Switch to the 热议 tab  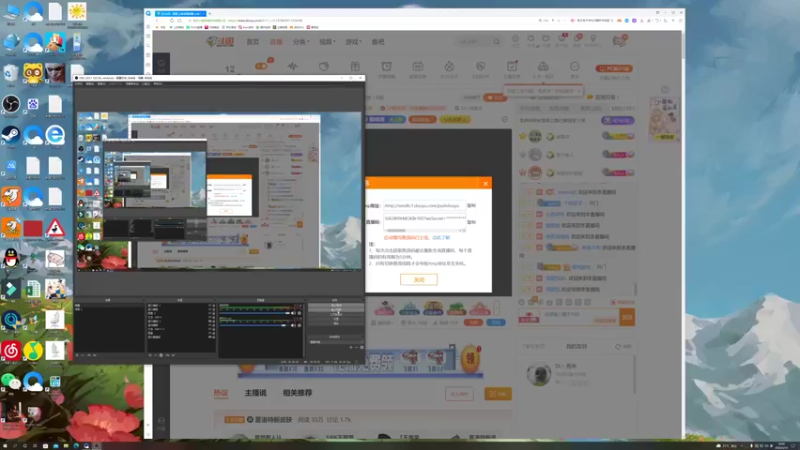221,393
